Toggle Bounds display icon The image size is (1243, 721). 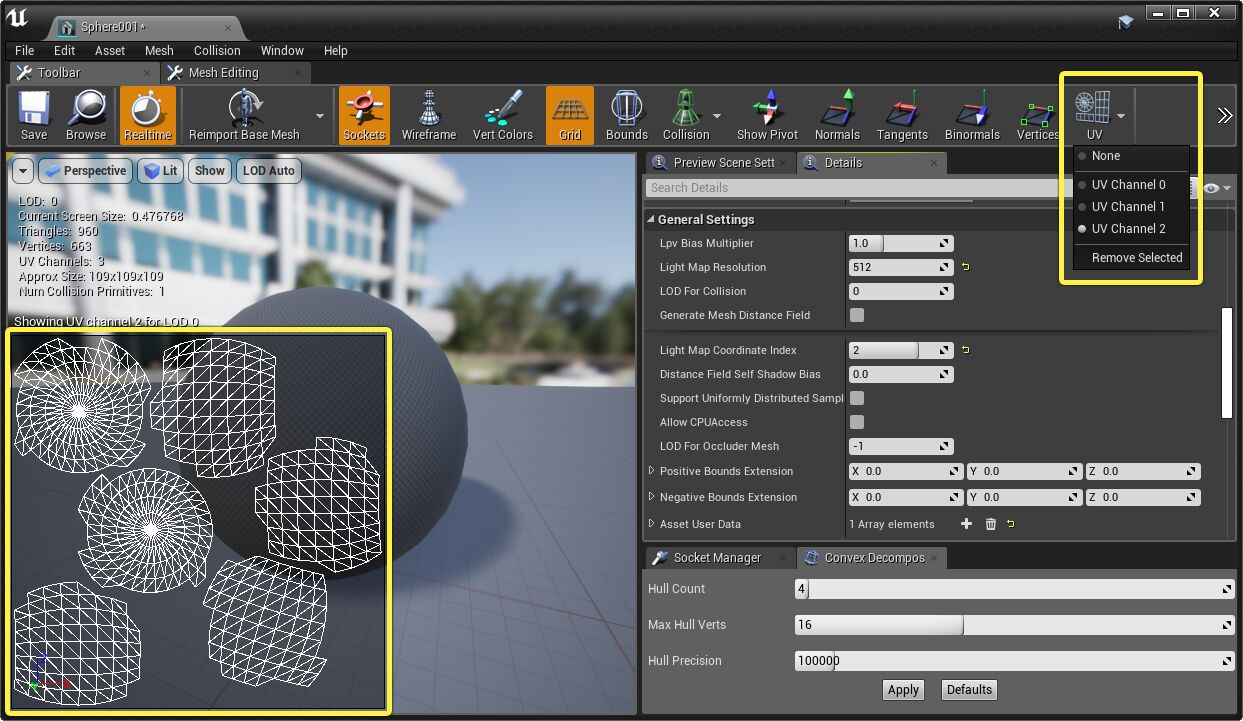pyautogui.click(x=627, y=115)
